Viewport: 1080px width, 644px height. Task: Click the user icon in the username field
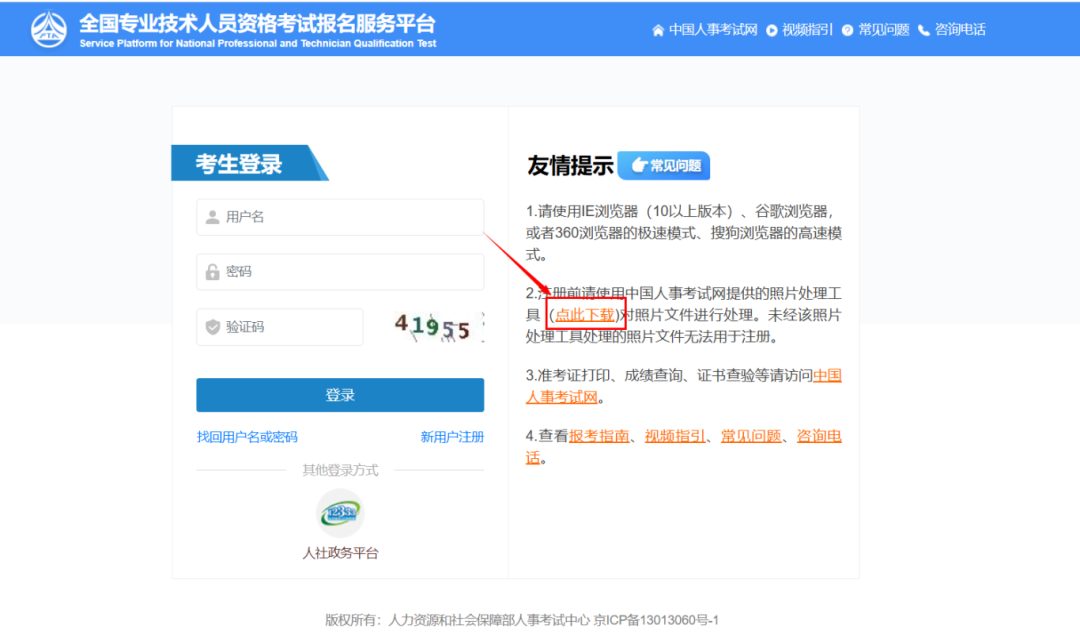point(211,216)
